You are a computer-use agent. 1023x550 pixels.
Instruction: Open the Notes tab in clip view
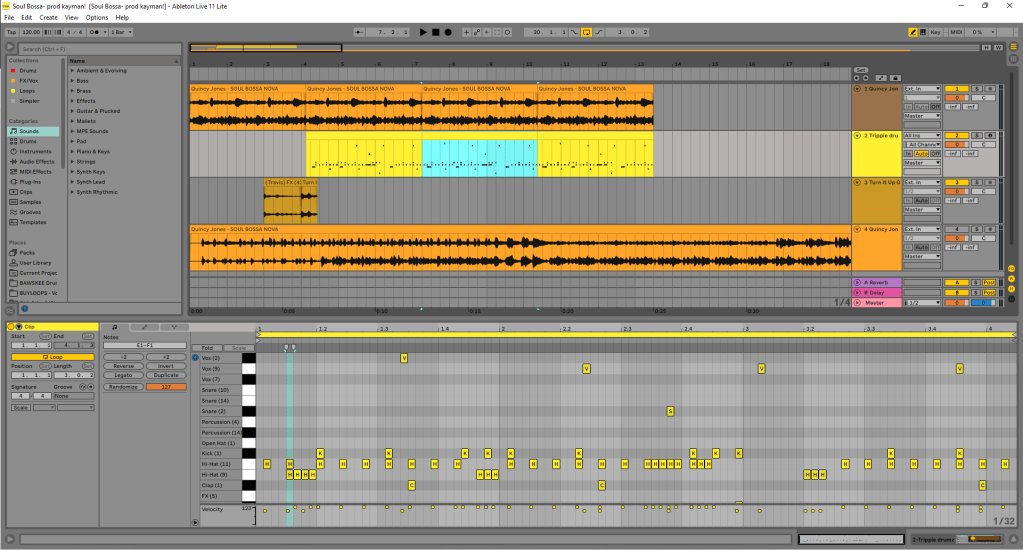point(114,327)
